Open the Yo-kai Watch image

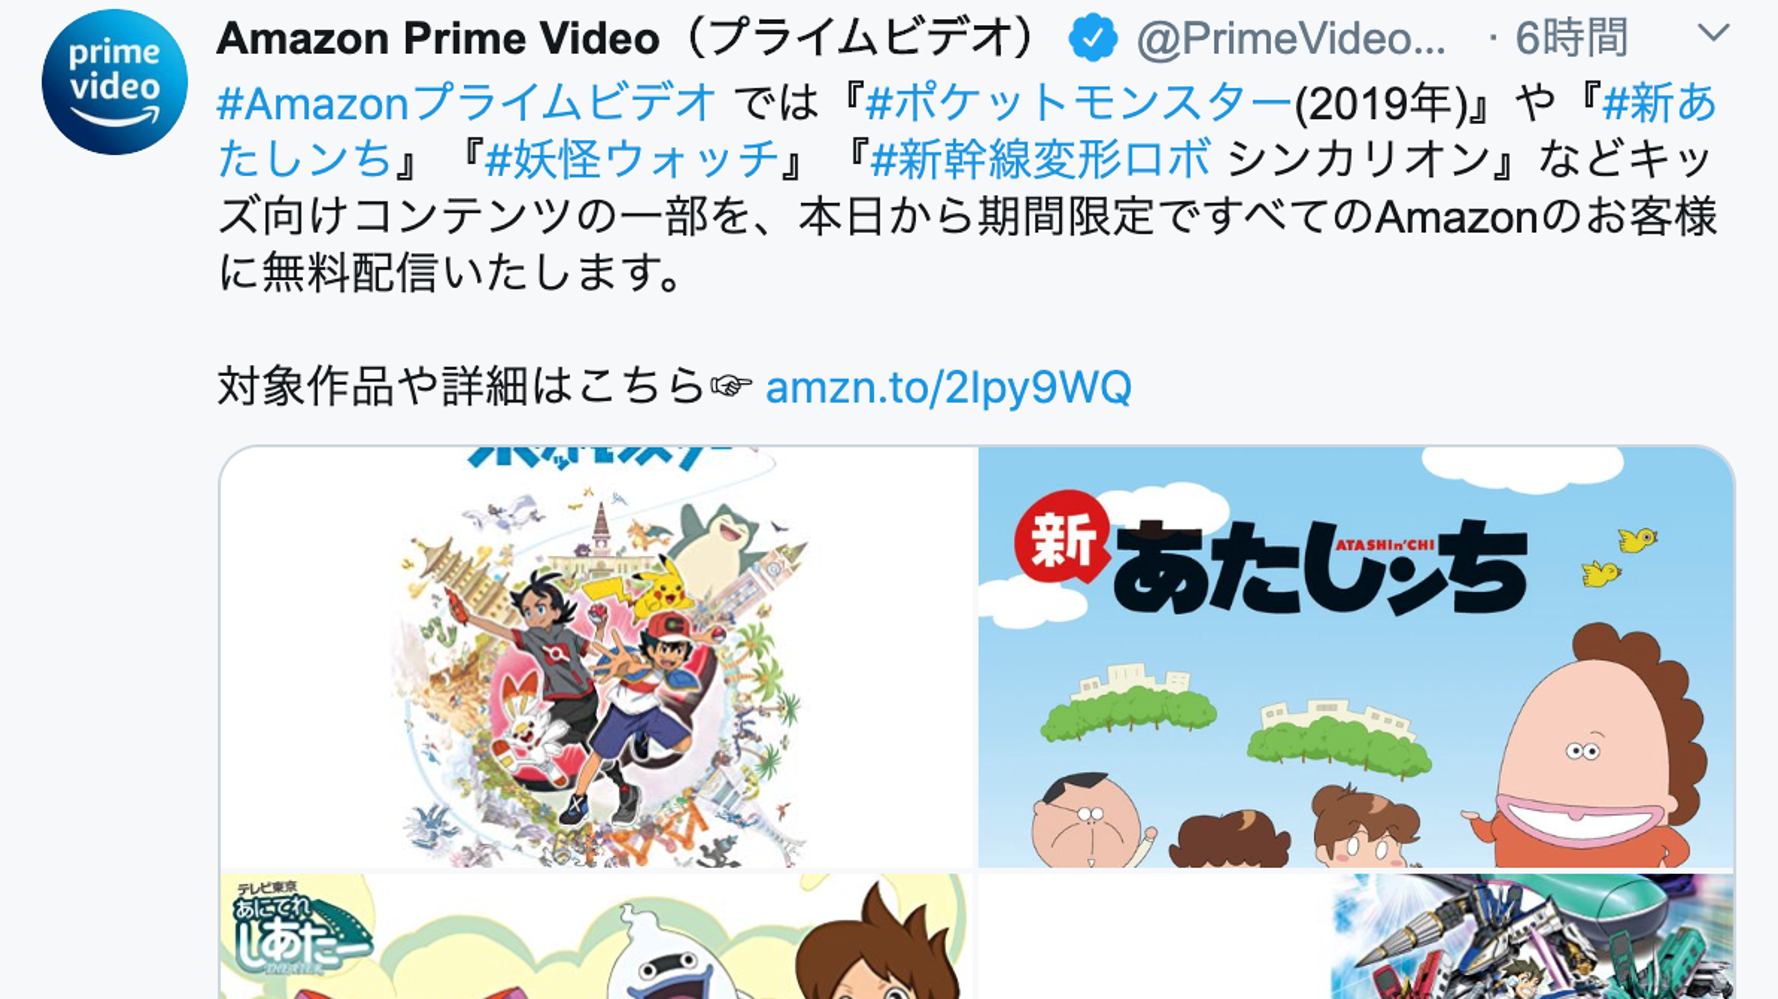[x=597, y=937]
